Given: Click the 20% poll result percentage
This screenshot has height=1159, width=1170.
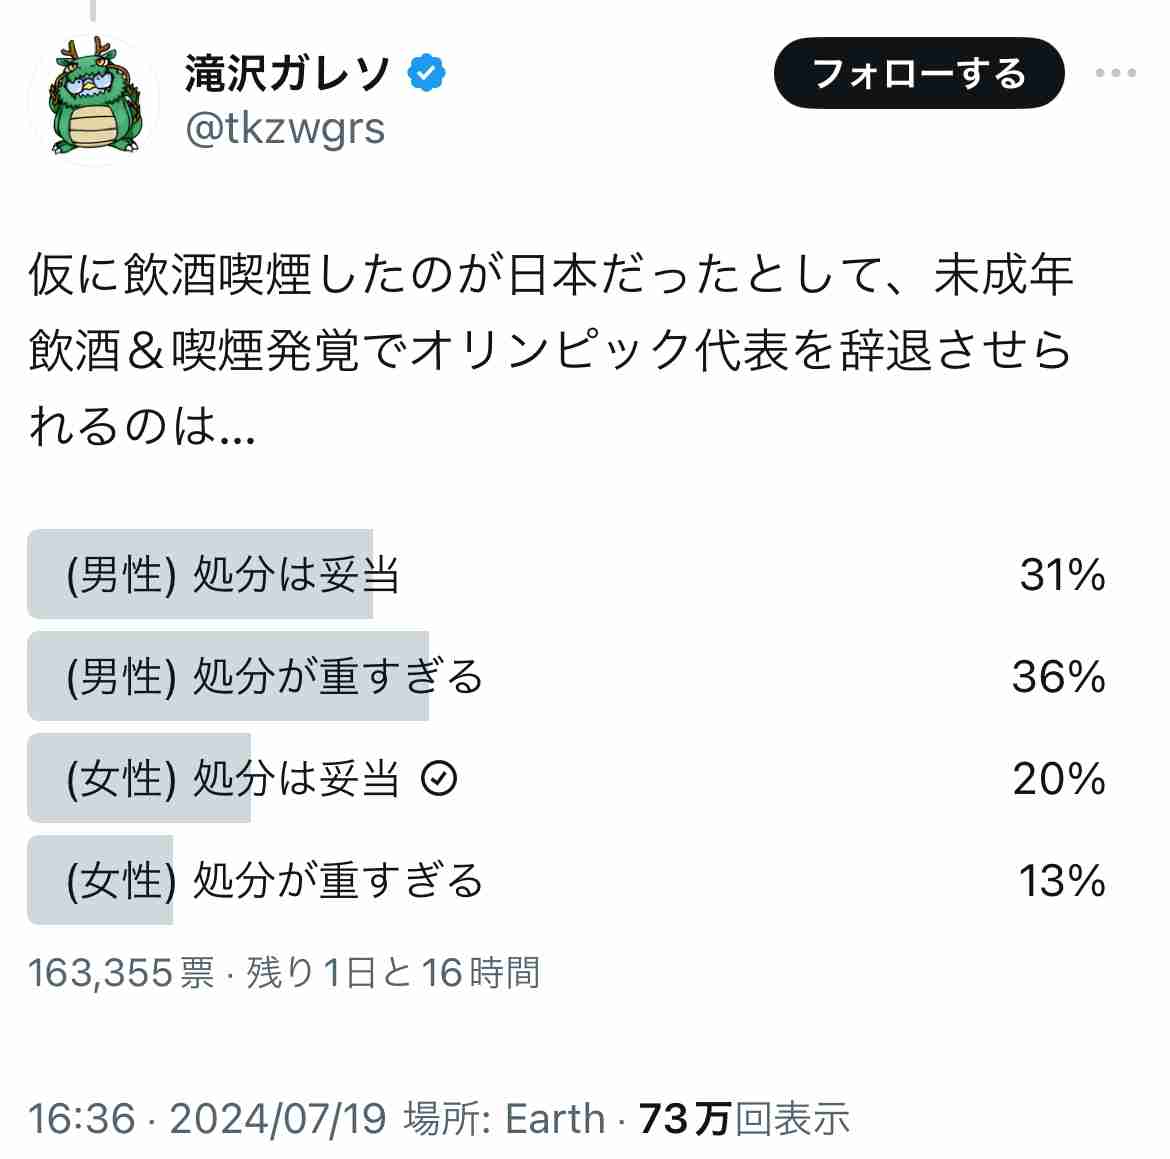Looking at the screenshot, I should [1059, 779].
